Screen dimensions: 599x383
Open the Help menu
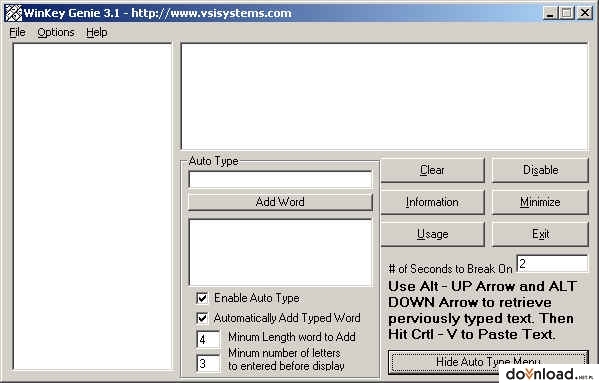click(x=97, y=32)
